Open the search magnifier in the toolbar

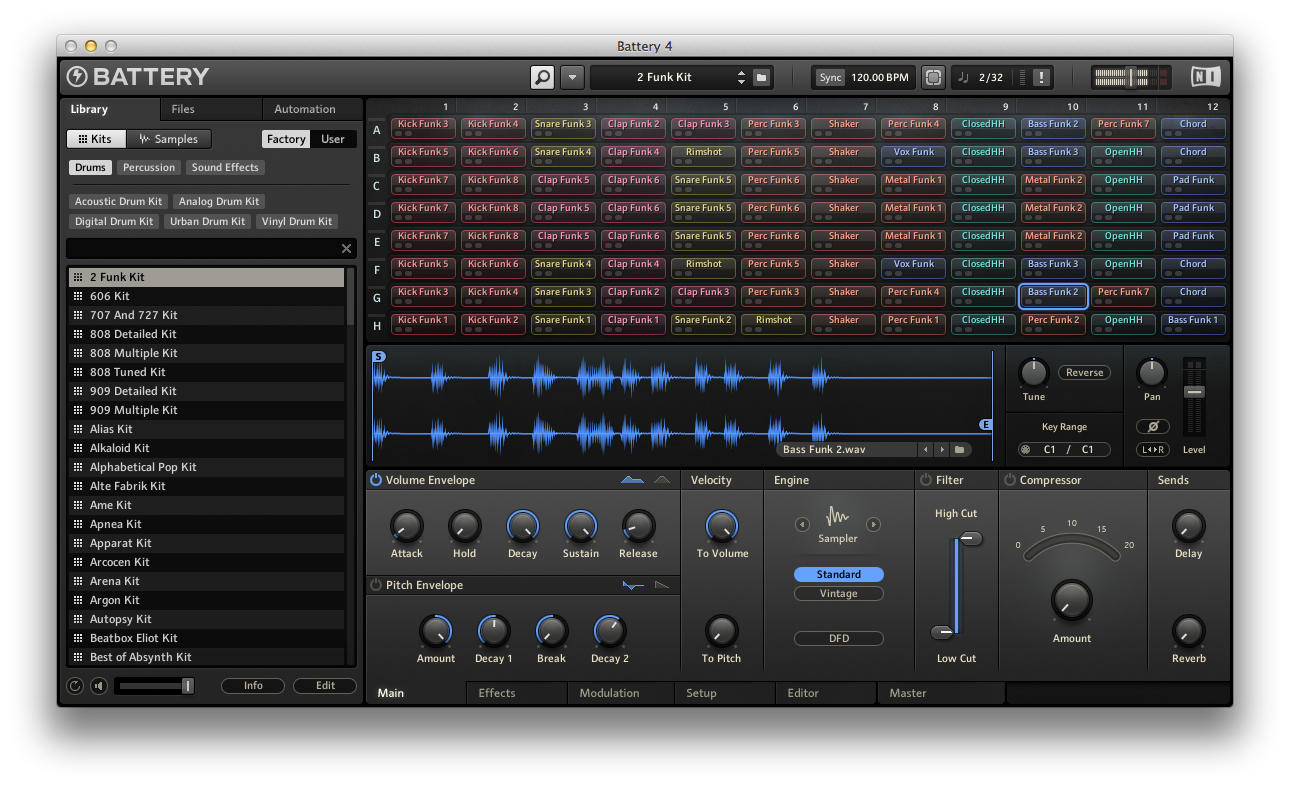[x=542, y=77]
